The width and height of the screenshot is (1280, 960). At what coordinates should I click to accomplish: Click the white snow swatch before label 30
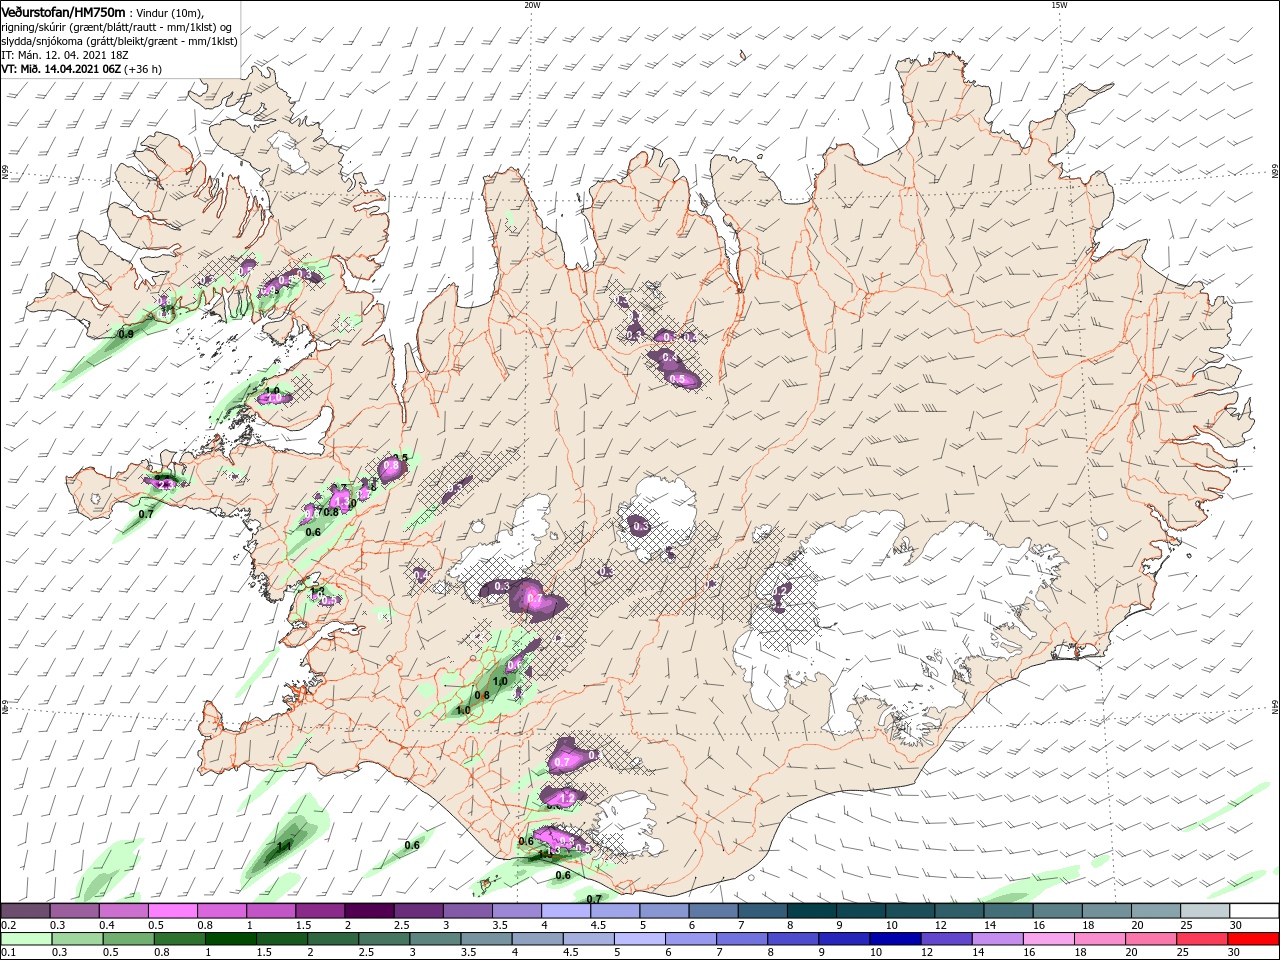[1254, 911]
